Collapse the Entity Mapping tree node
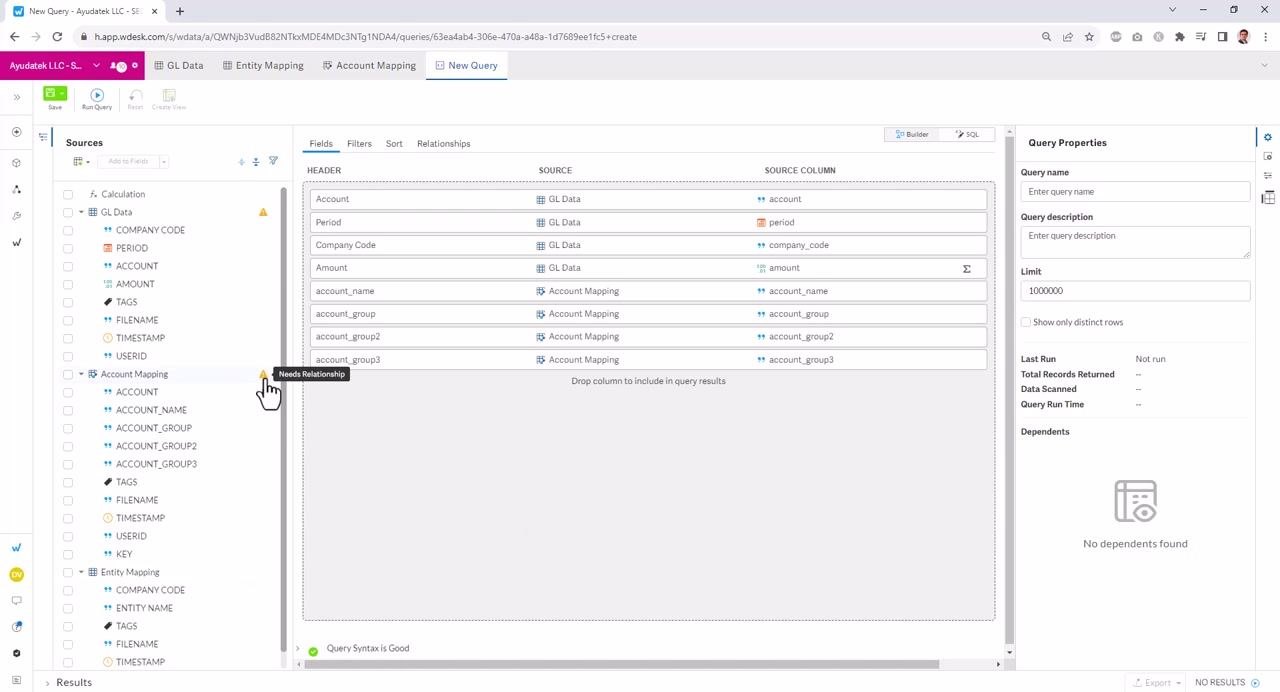Screen dimensions: 1280x692 coord(81,572)
